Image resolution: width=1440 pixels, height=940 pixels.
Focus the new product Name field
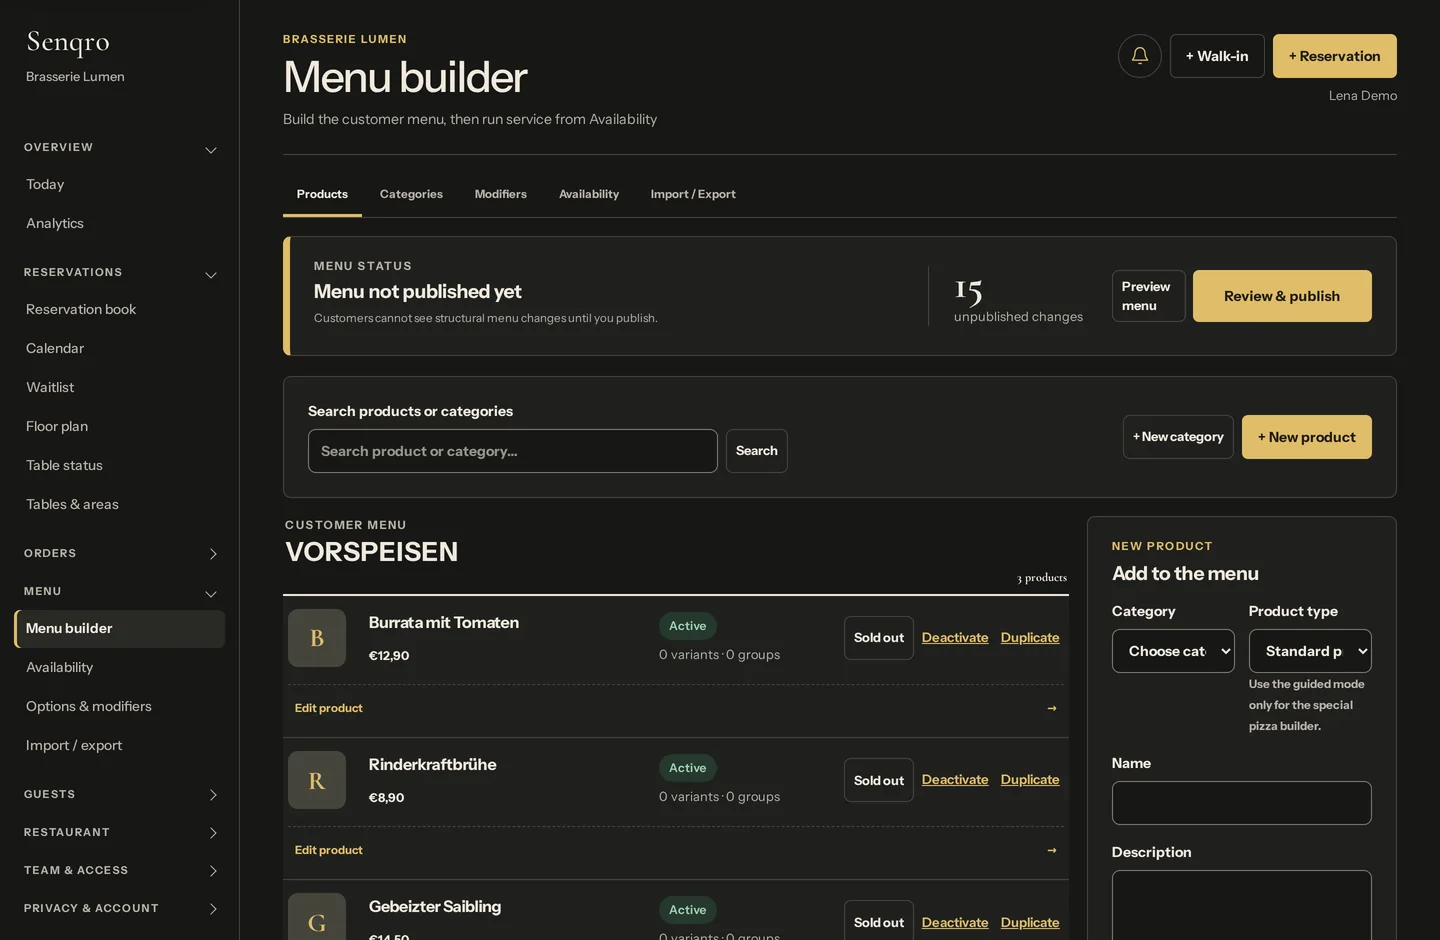1242,803
